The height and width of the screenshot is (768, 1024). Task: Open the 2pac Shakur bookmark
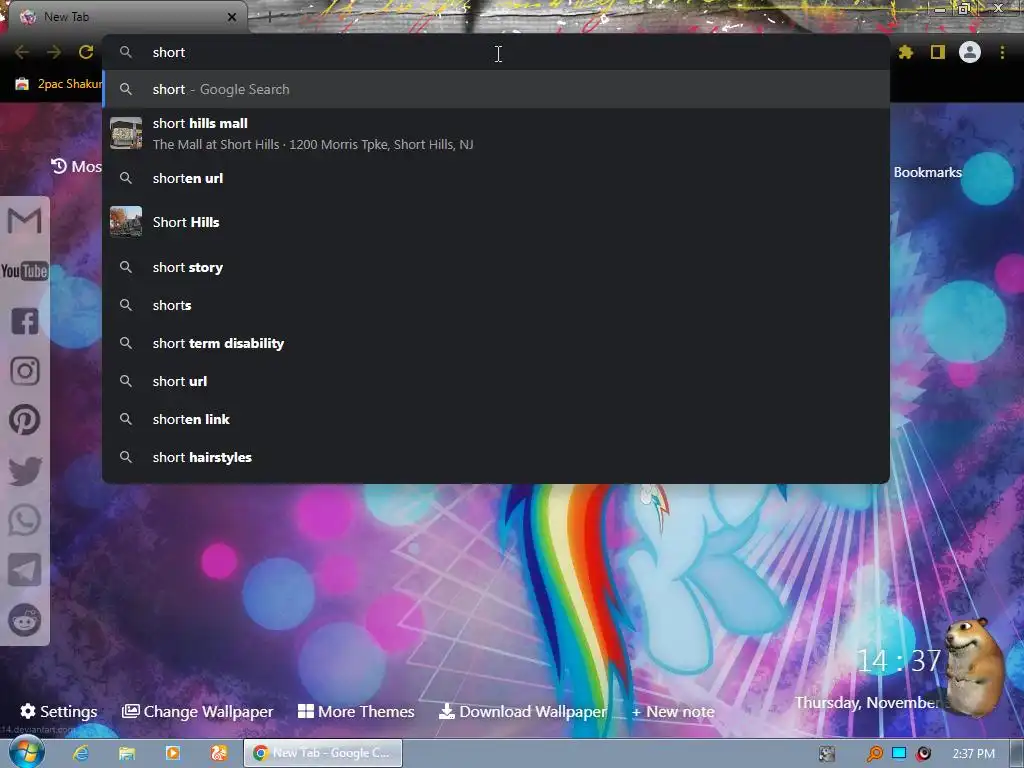coord(59,84)
